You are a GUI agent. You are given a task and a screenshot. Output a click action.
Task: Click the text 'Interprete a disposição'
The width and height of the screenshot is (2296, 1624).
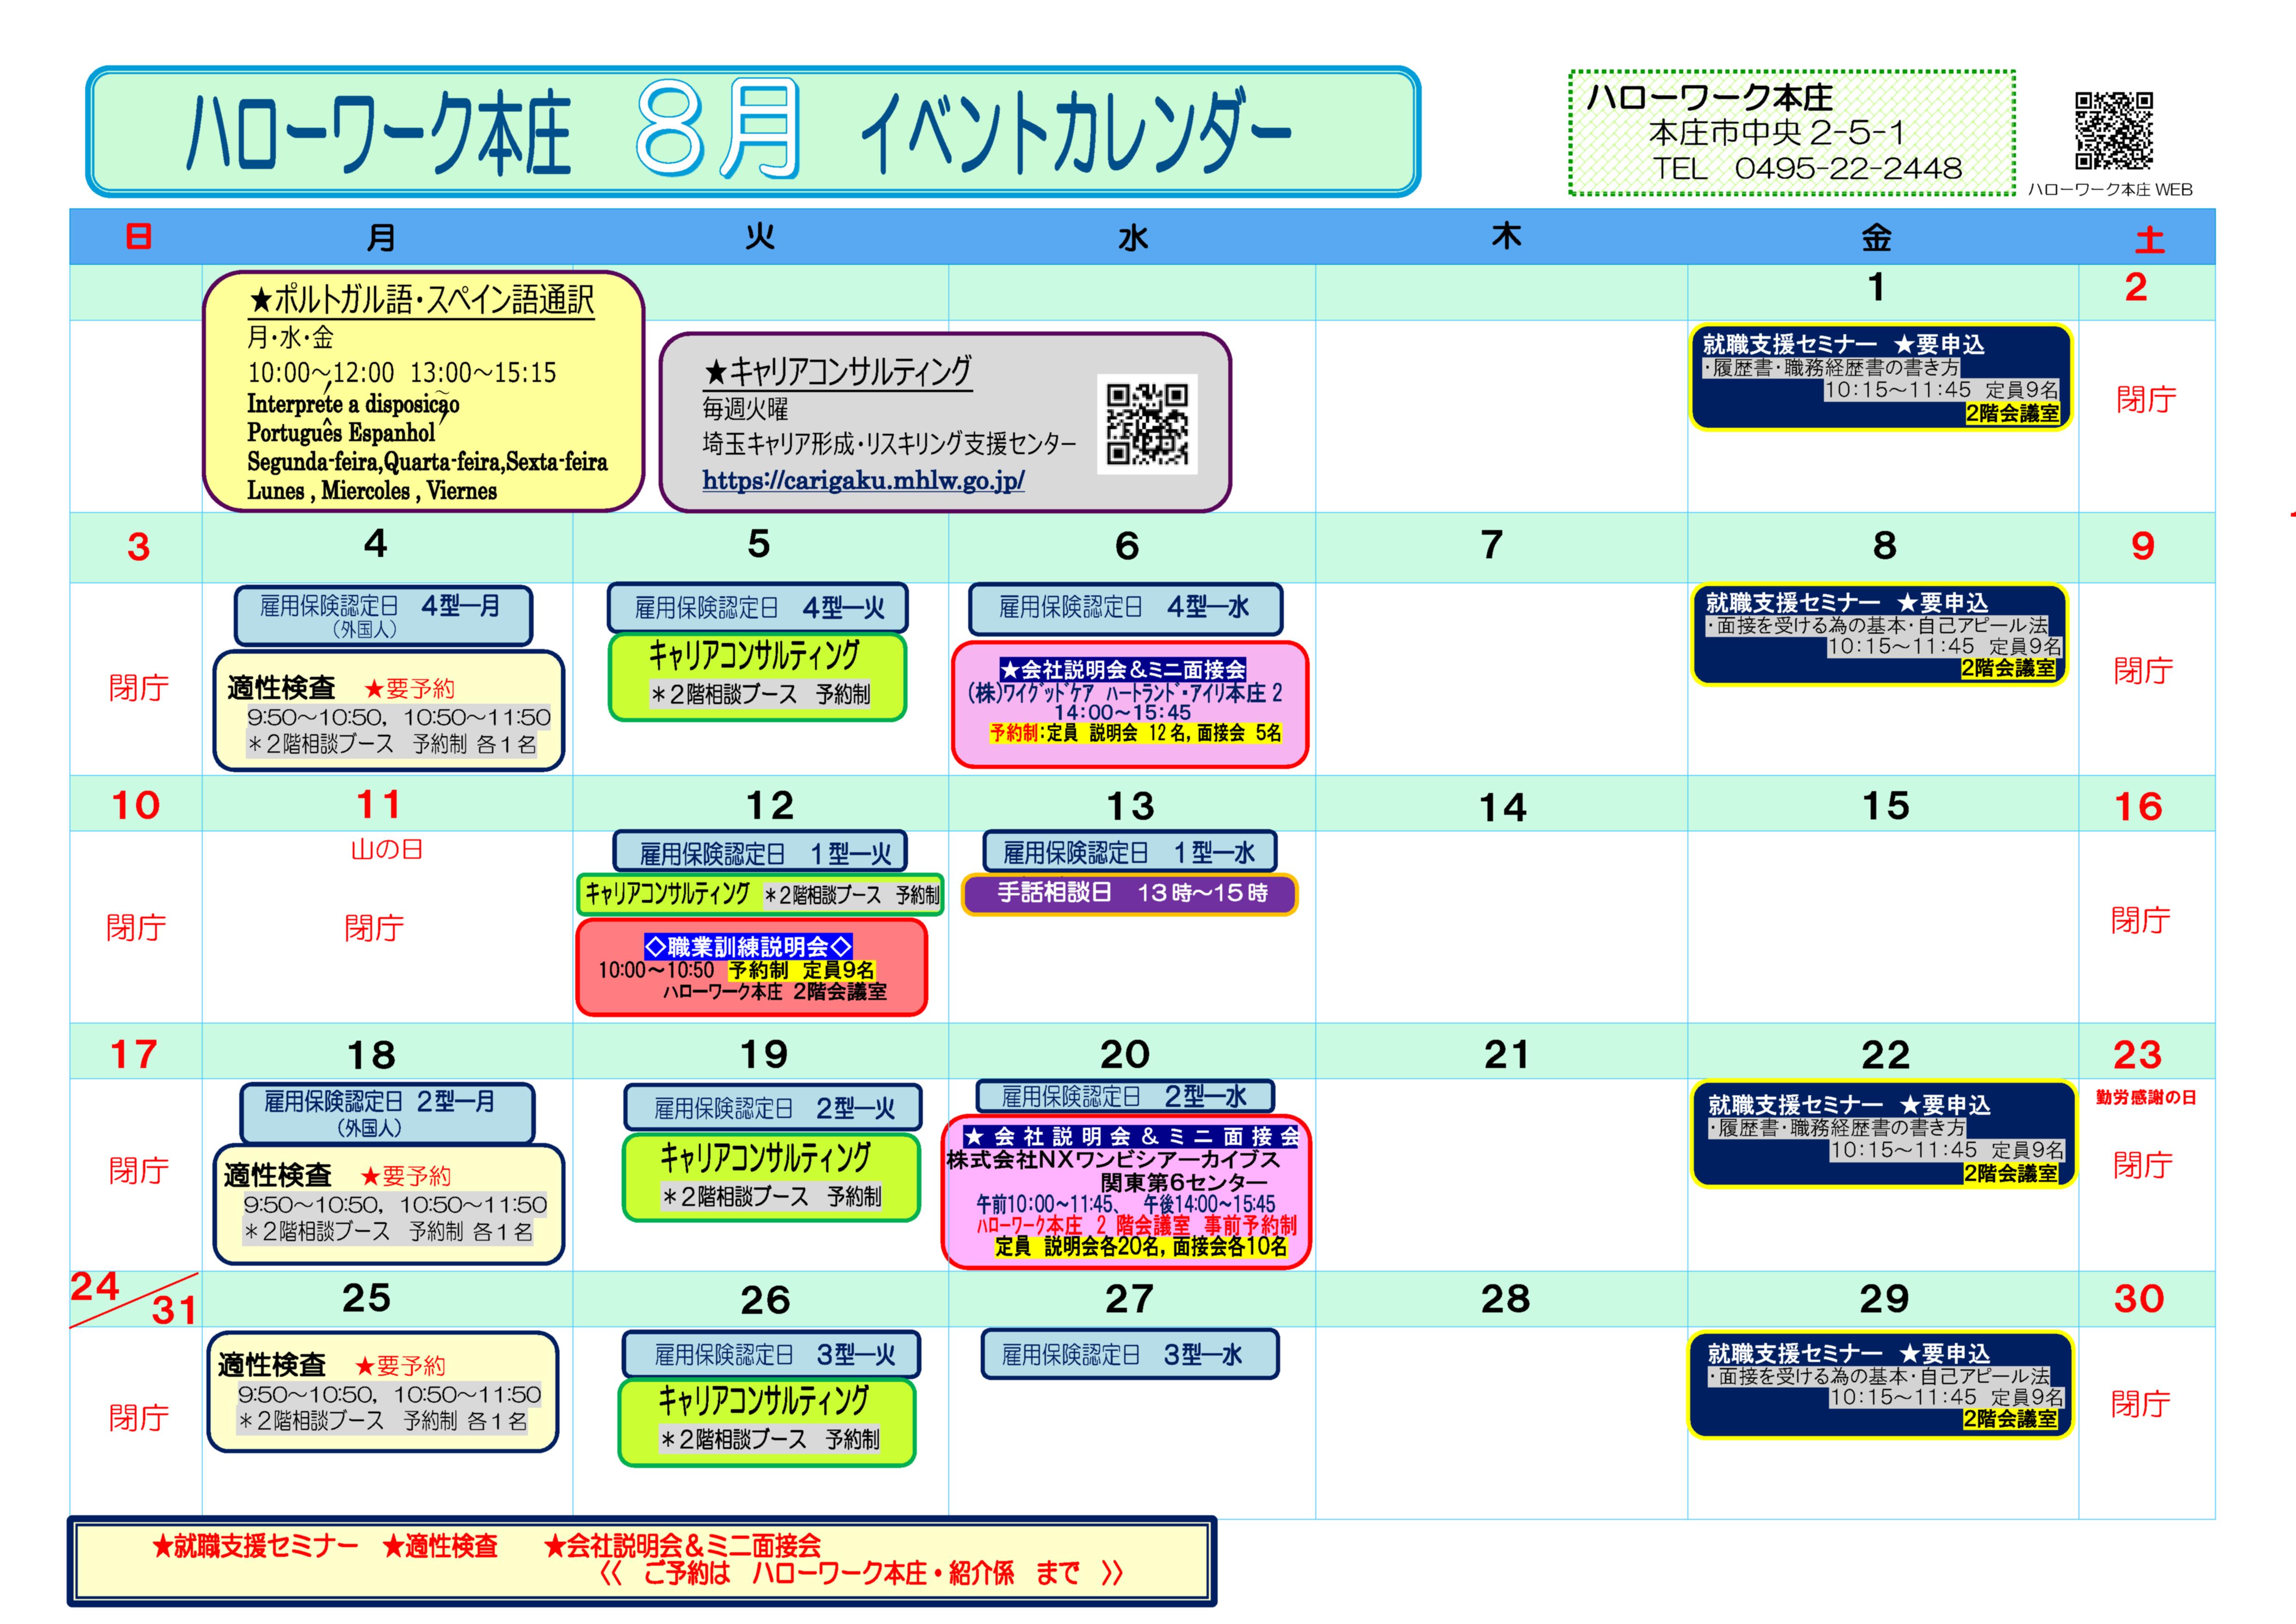tap(353, 404)
